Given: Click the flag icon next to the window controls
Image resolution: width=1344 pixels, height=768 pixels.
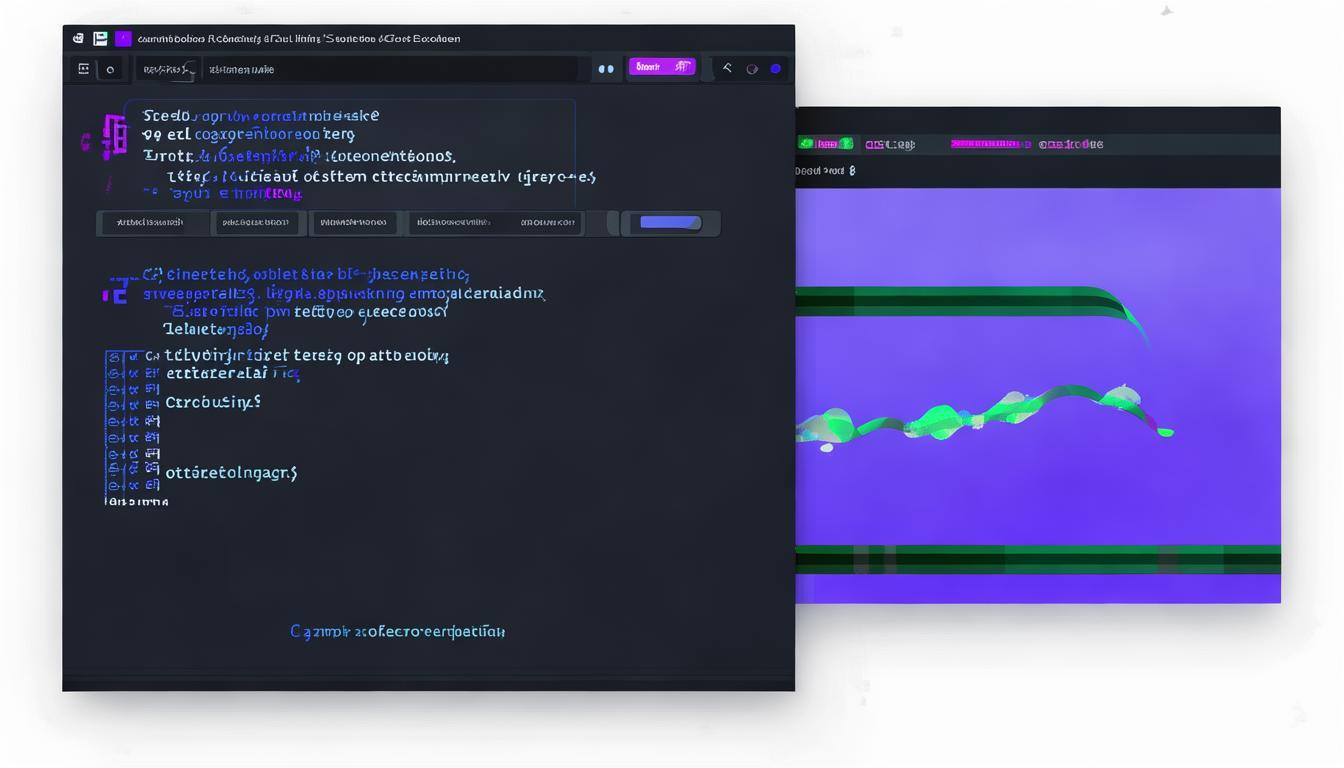Looking at the screenshot, I should [99, 38].
